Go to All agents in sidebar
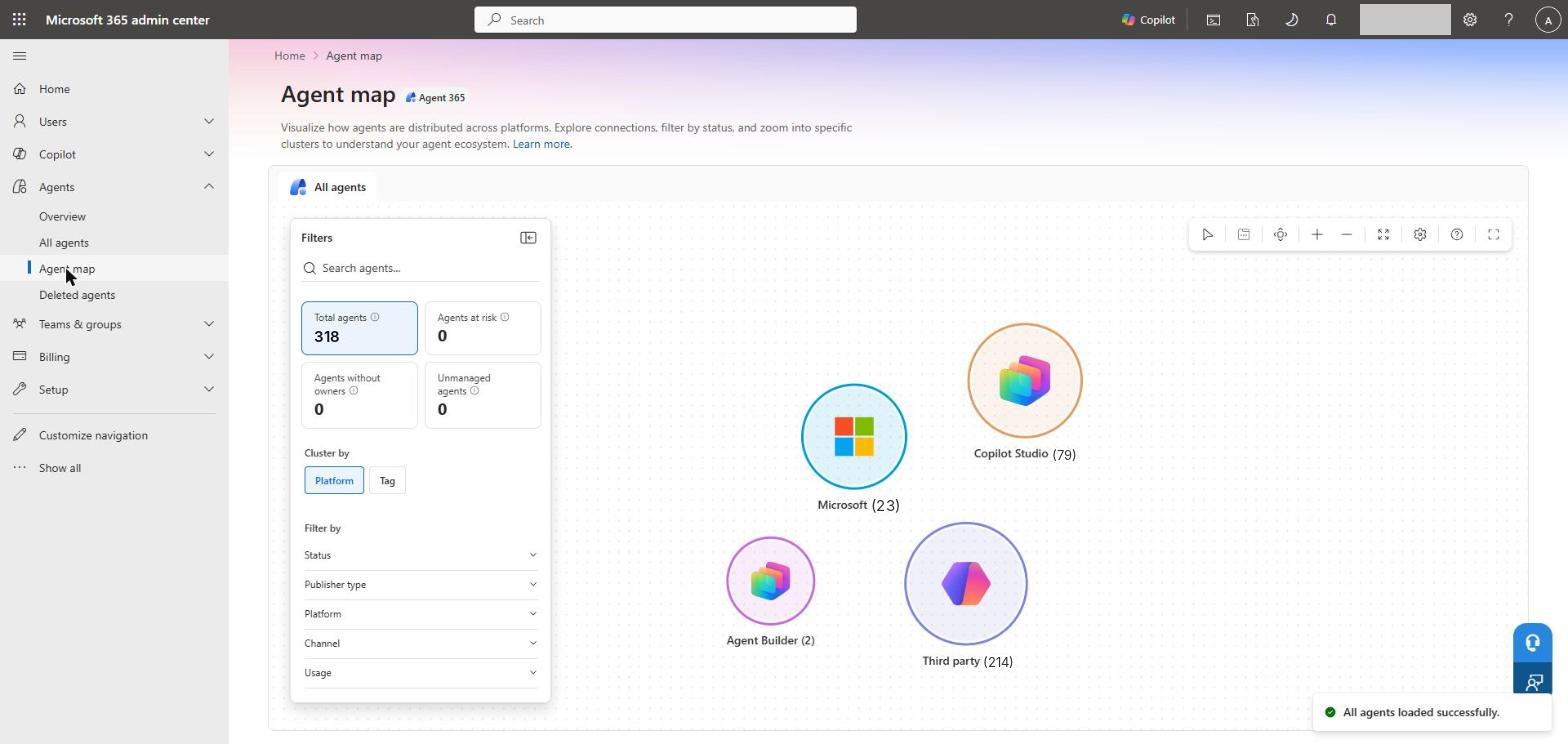Image resolution: width=1568 pixels, height=744 pixels. tap(64, 242)
